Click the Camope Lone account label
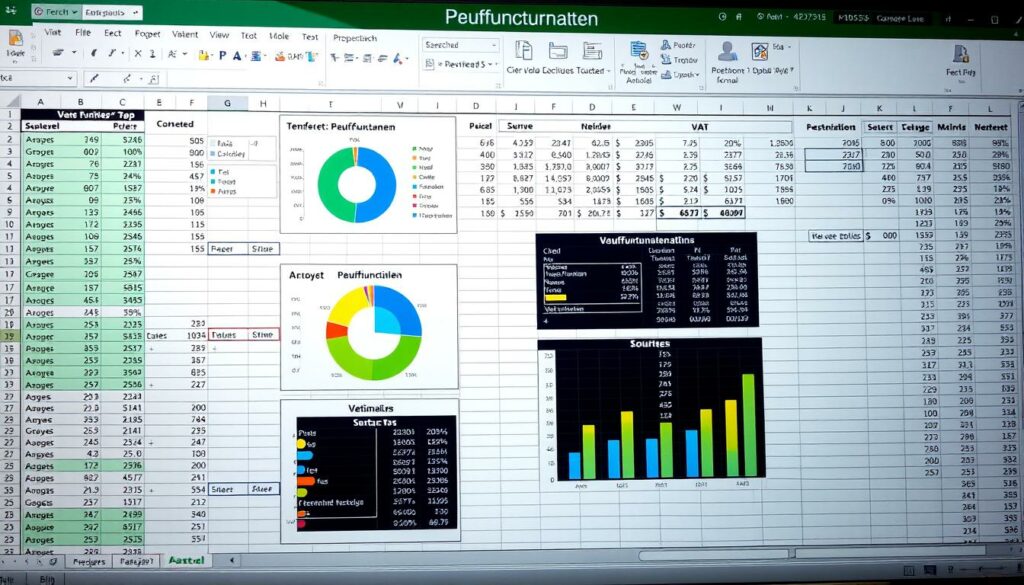Viewport: 1024px width, 585px height. pos(901,18)
